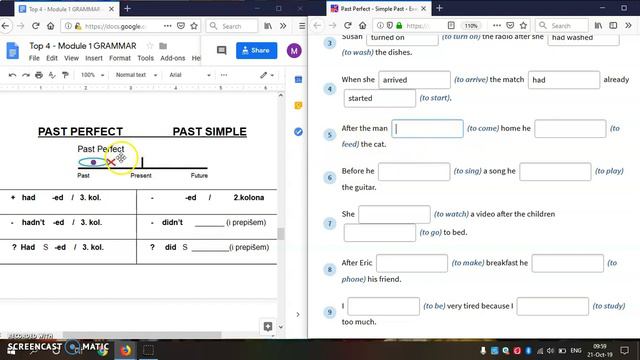The image size is (640, 360).
Task: Click the Google Docs home icon
Action: [x=13, y=51]
